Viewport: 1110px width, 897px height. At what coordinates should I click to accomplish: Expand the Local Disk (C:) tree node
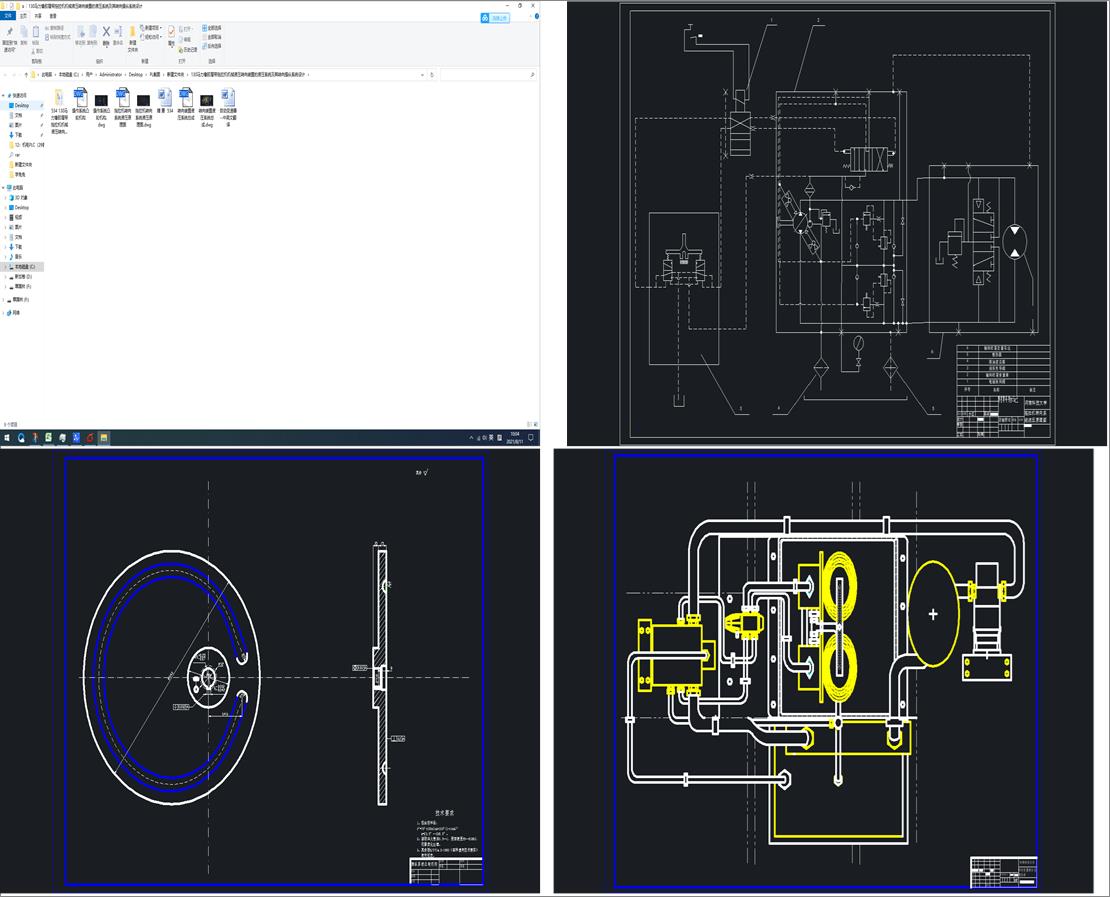(4, 267)
